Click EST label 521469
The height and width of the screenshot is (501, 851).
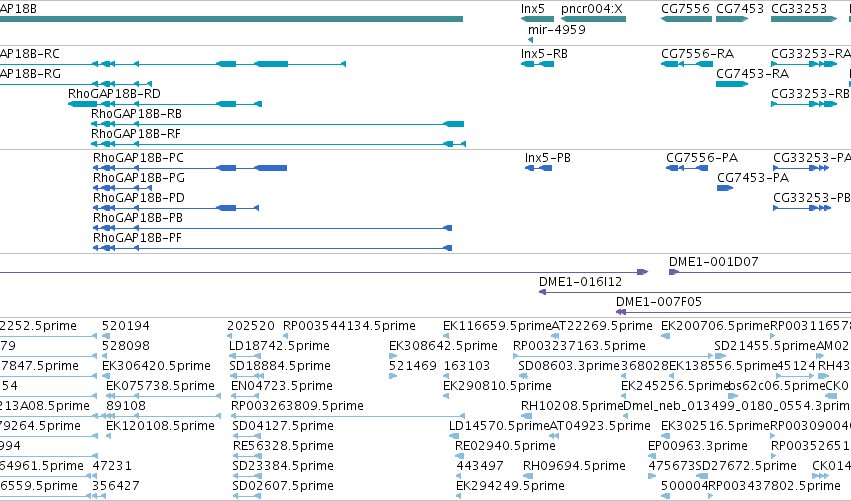point(412,366)
